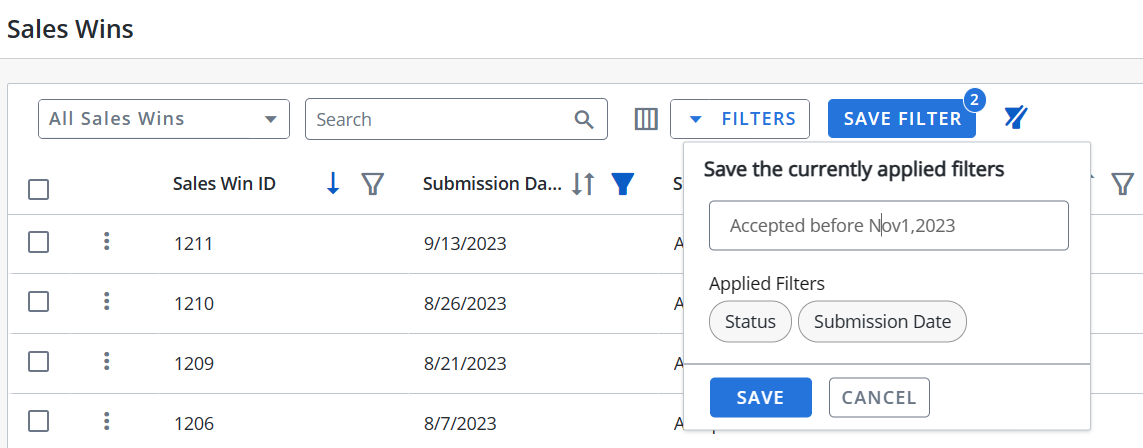
Task: Clear all filters with the crossed funnel icon
Action: [1015, 117]
